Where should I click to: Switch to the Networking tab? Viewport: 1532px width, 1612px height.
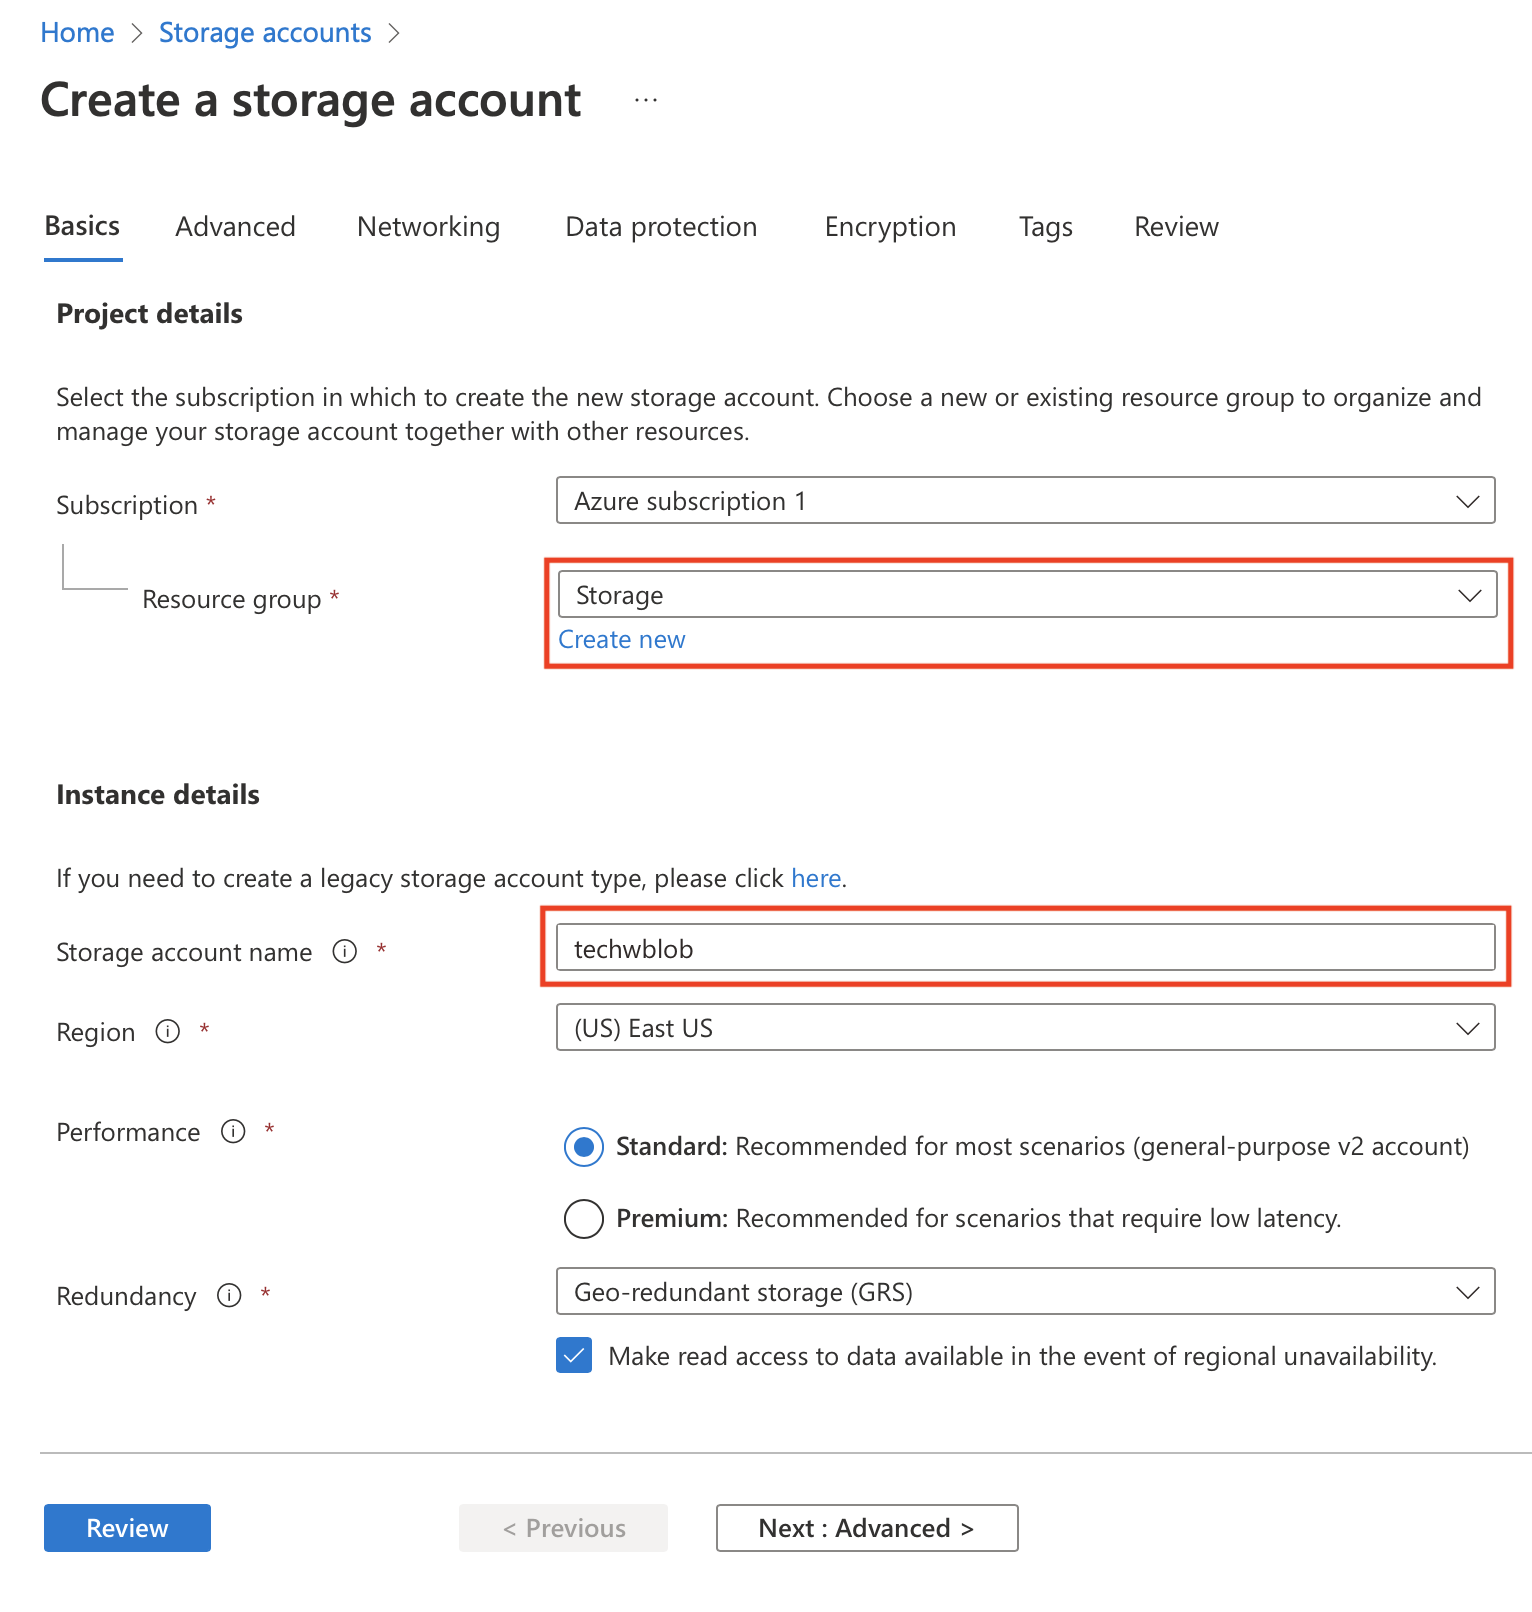428,227
